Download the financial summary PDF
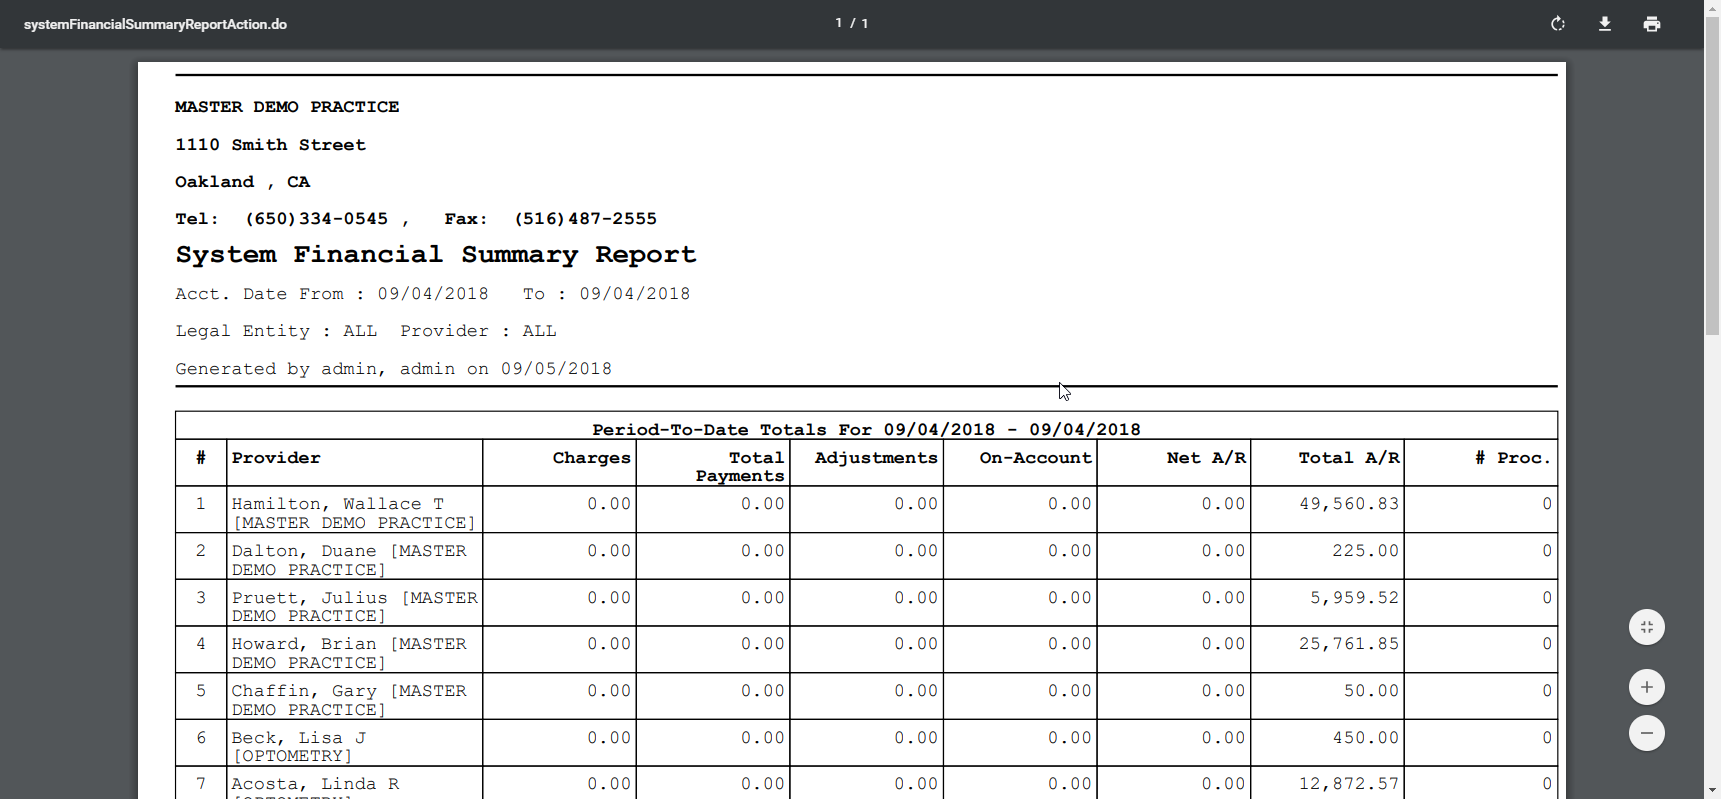 coord(1604,24)
